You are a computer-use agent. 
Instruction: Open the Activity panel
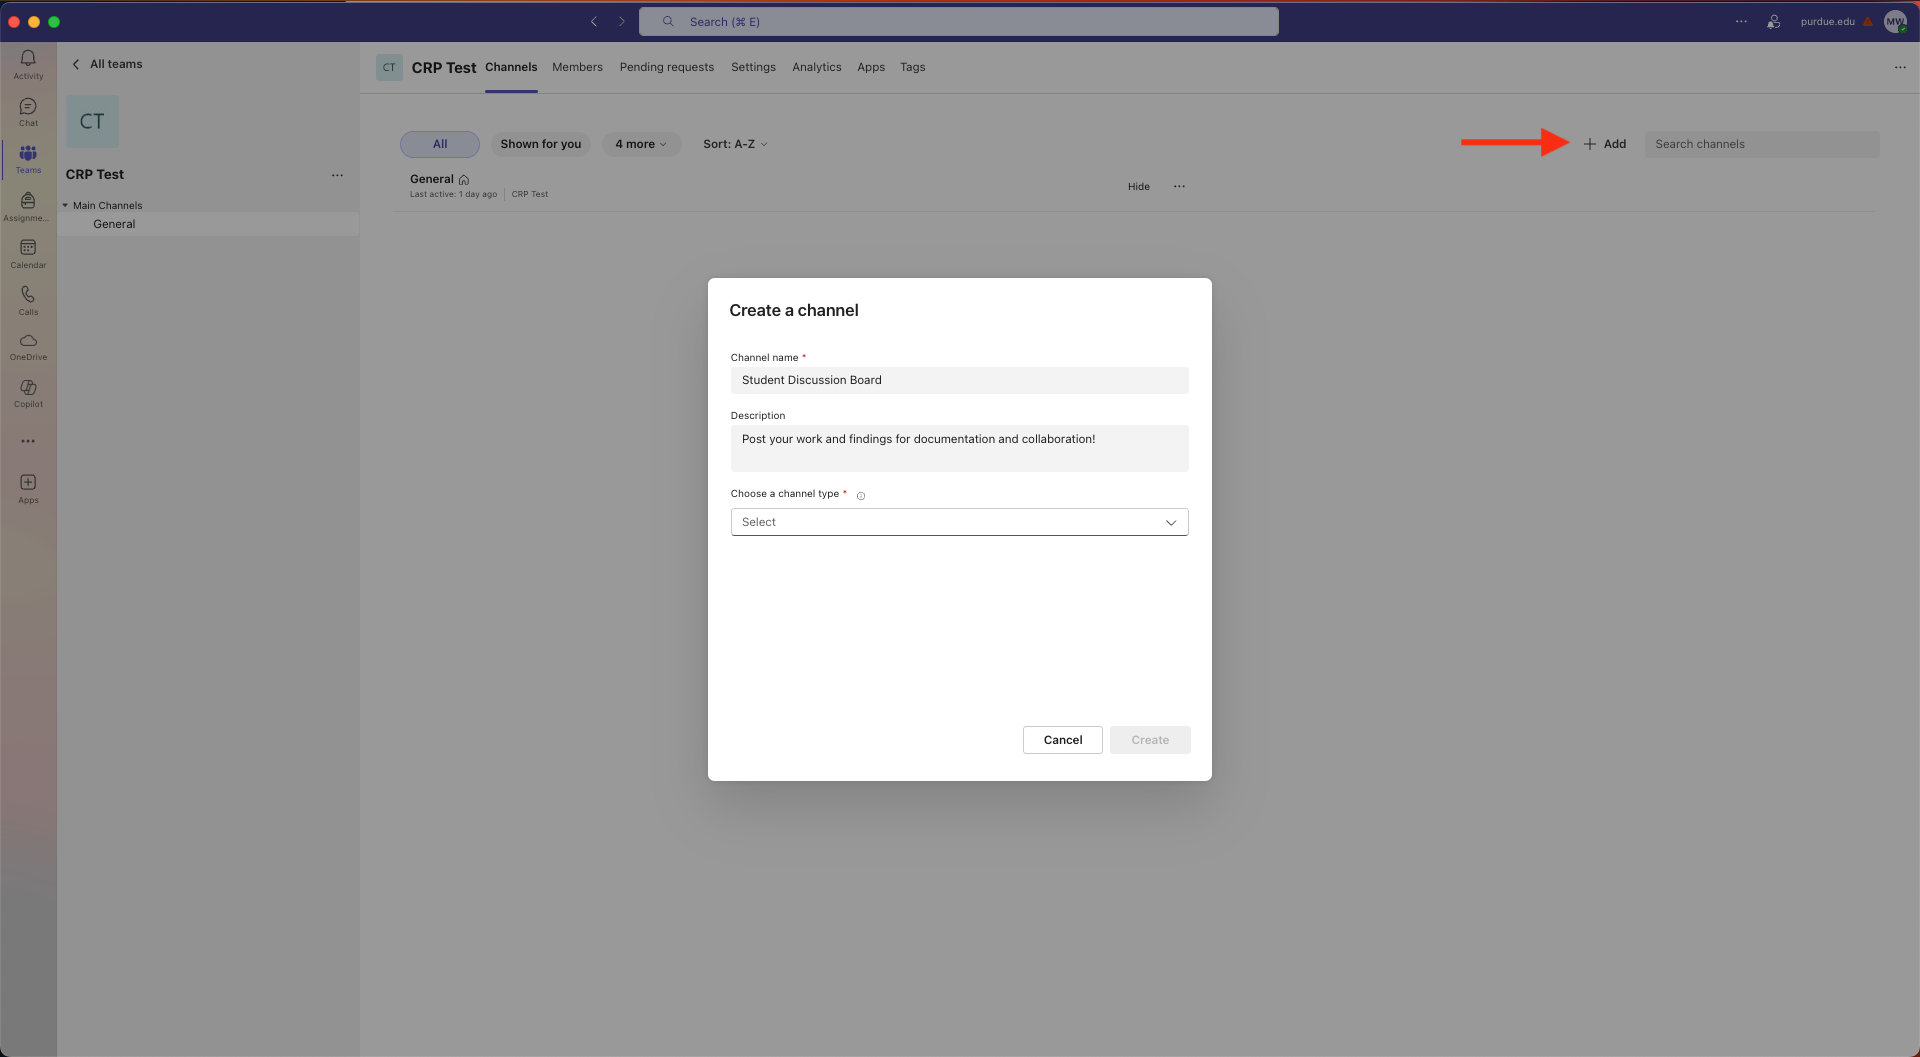28,63
